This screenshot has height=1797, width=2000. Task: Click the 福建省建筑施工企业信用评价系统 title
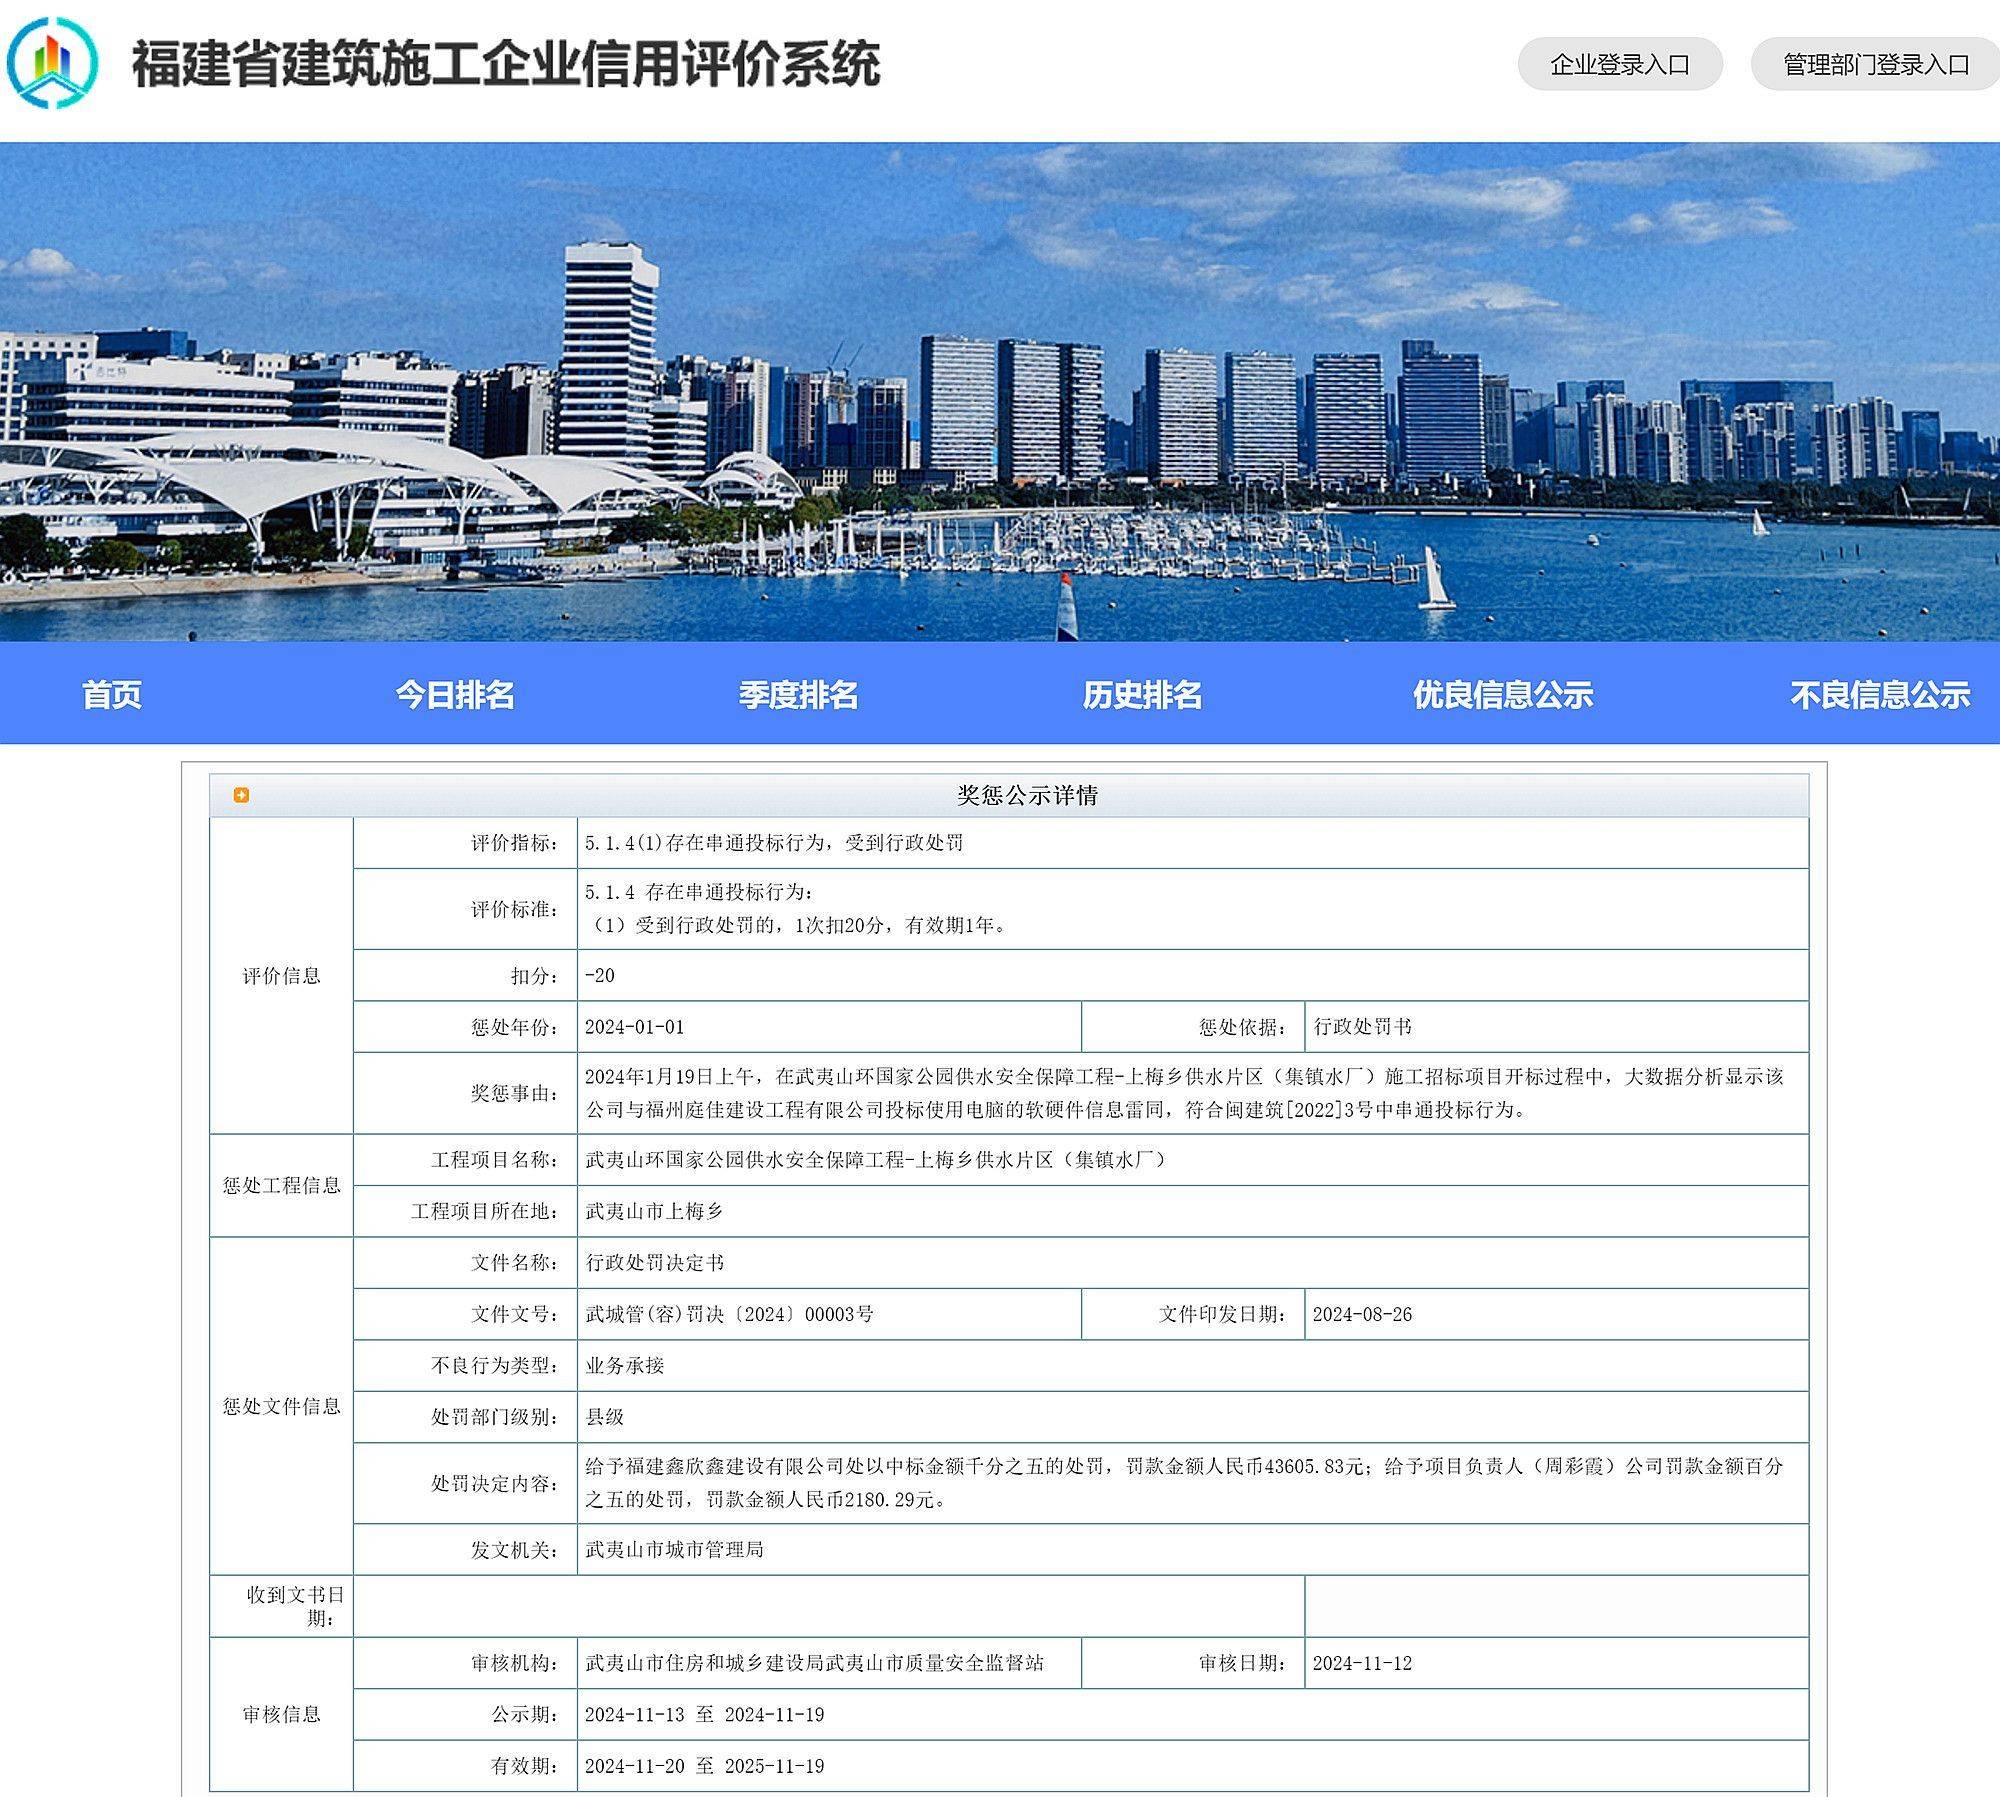point(506,64)
